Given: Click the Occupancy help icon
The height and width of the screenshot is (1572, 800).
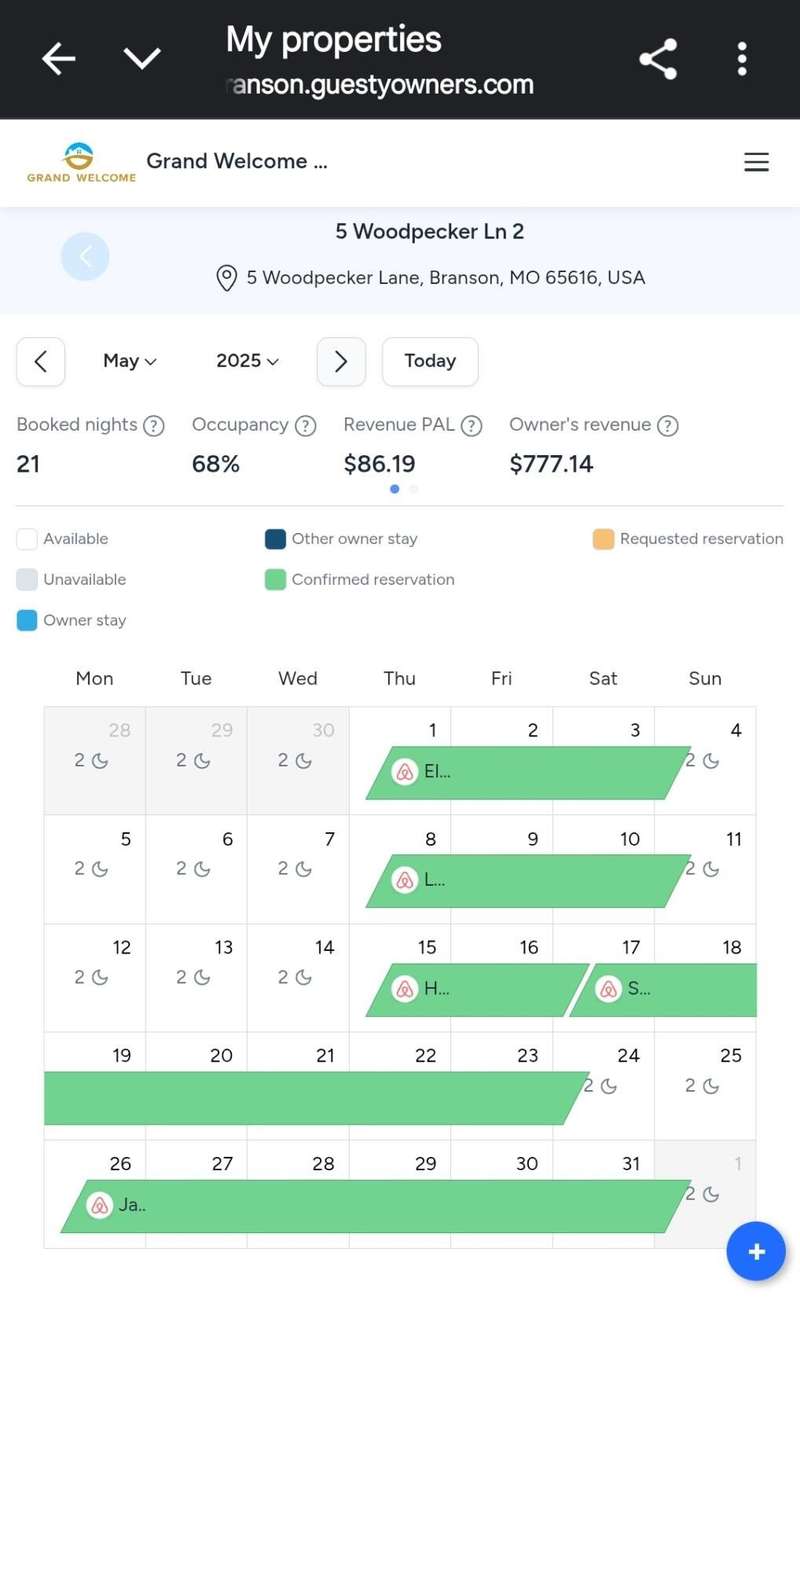Looking at the screenshot, I should coord(305,426).
